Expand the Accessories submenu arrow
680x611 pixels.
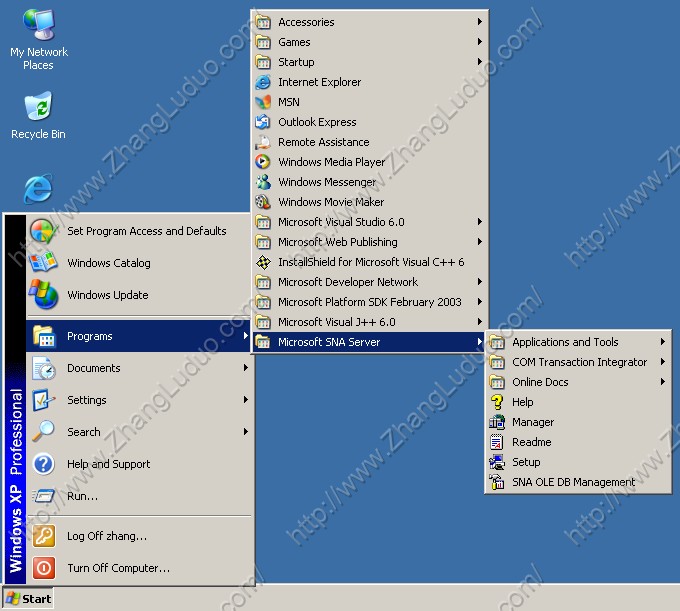pos(480,22)
